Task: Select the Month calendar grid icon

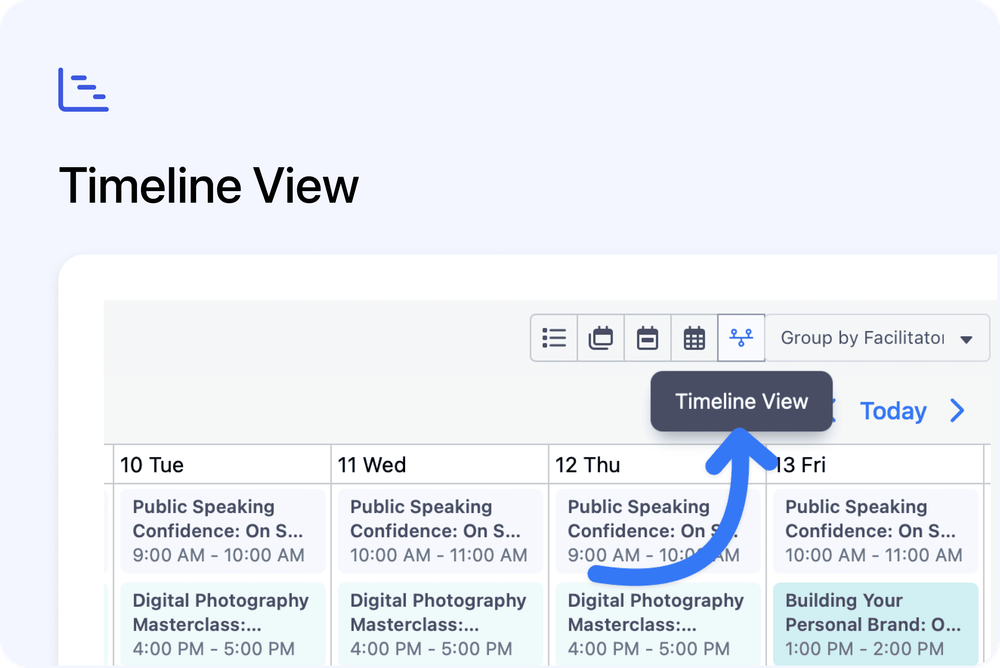Action: coord(694,337)
